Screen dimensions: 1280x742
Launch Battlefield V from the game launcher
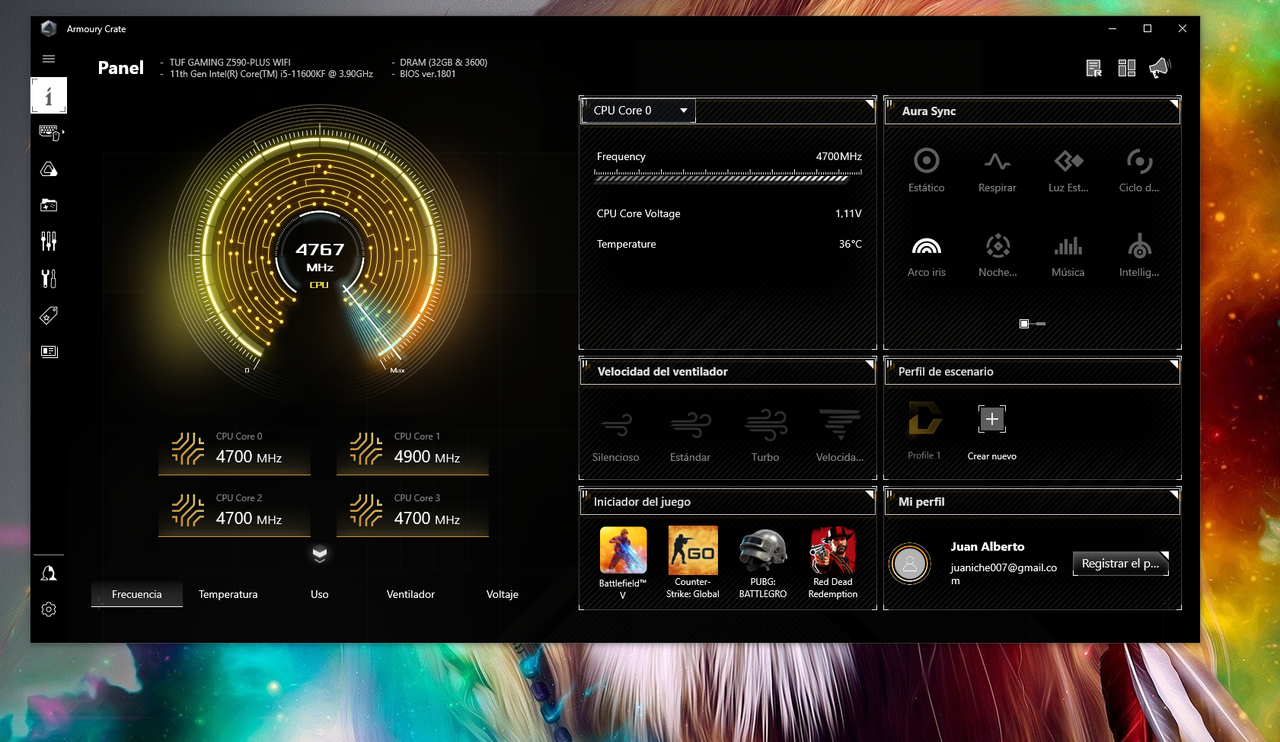coord(623,564)
